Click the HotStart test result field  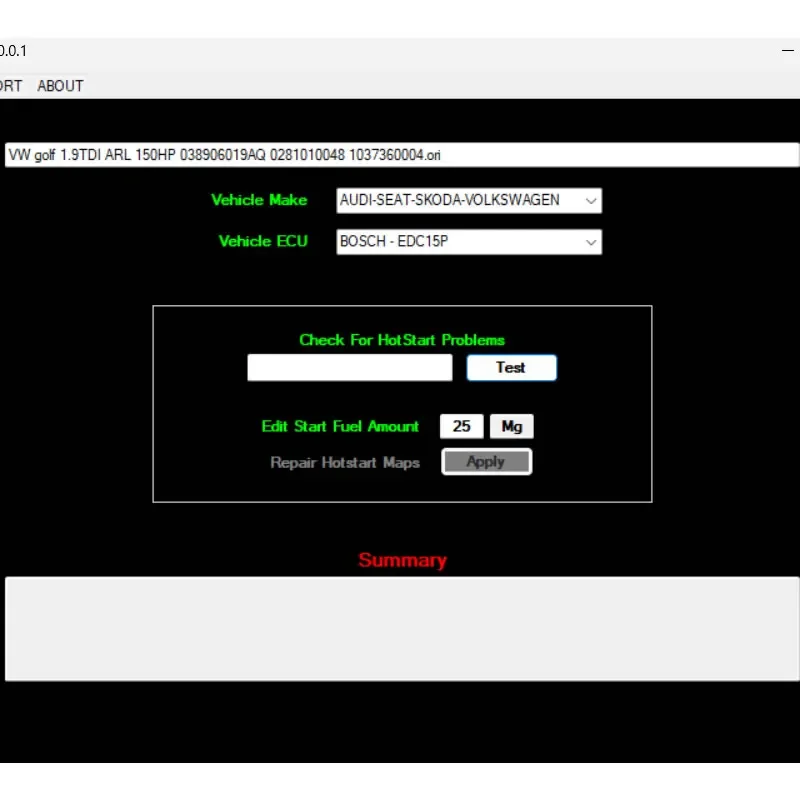click(349, 367)
